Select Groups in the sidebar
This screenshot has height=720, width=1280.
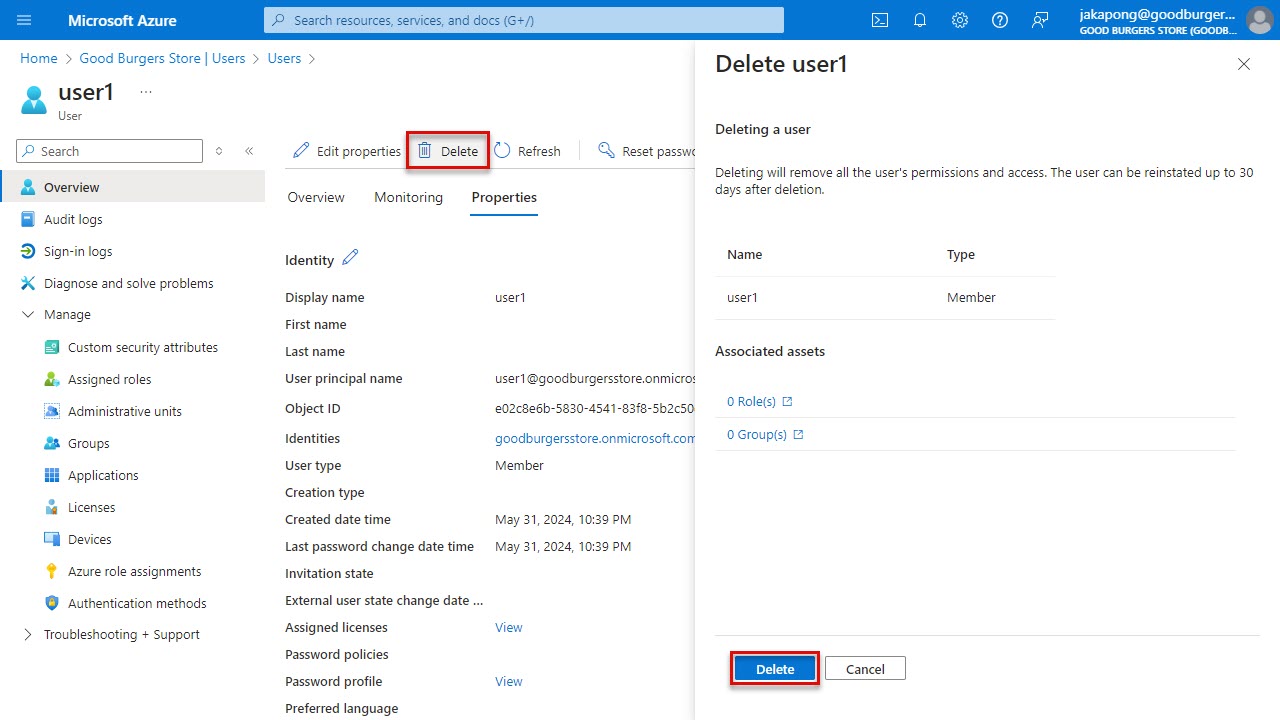point(89,443)
